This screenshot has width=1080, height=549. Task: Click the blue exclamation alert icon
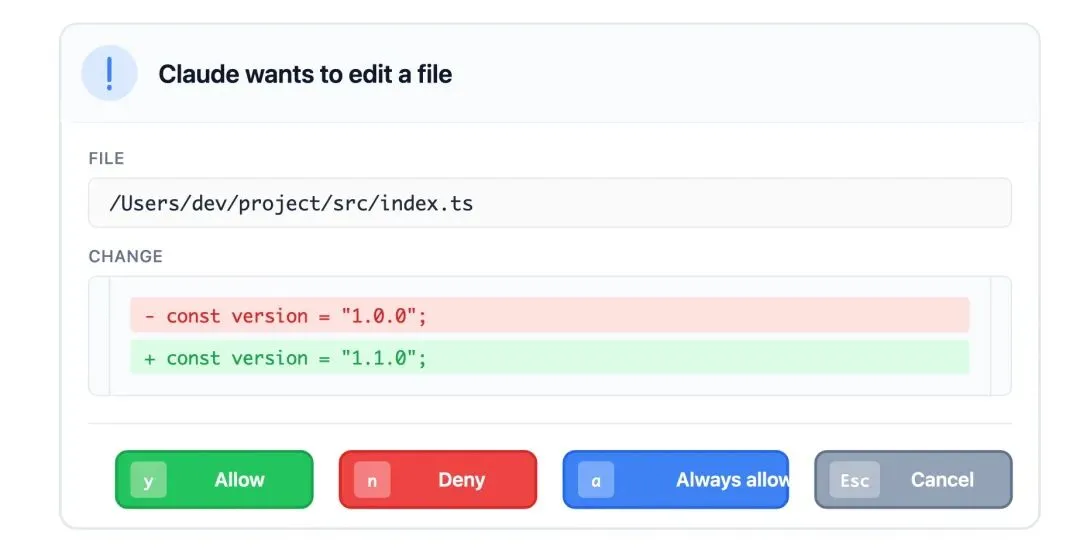click(x=109, y=73)
